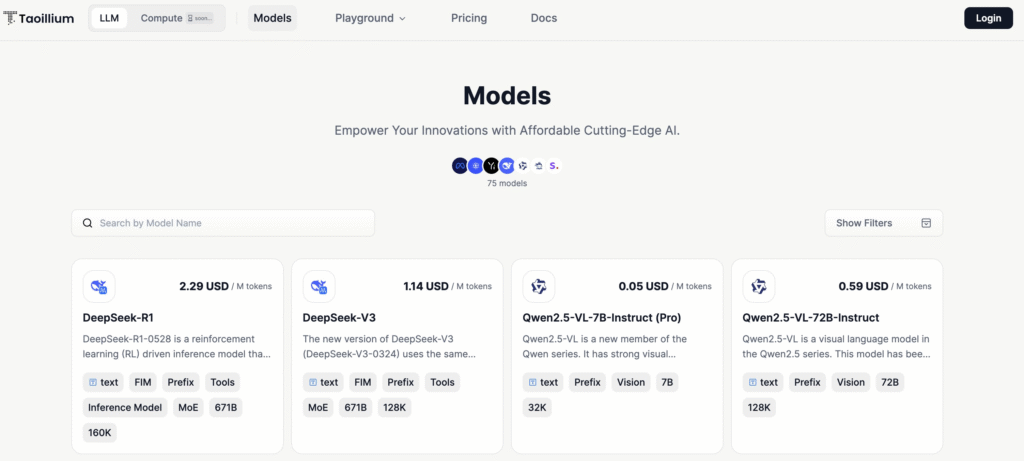
Task: Expand the Playground dropdown menu
Action: pyautogui.click(x=370, y=18)
